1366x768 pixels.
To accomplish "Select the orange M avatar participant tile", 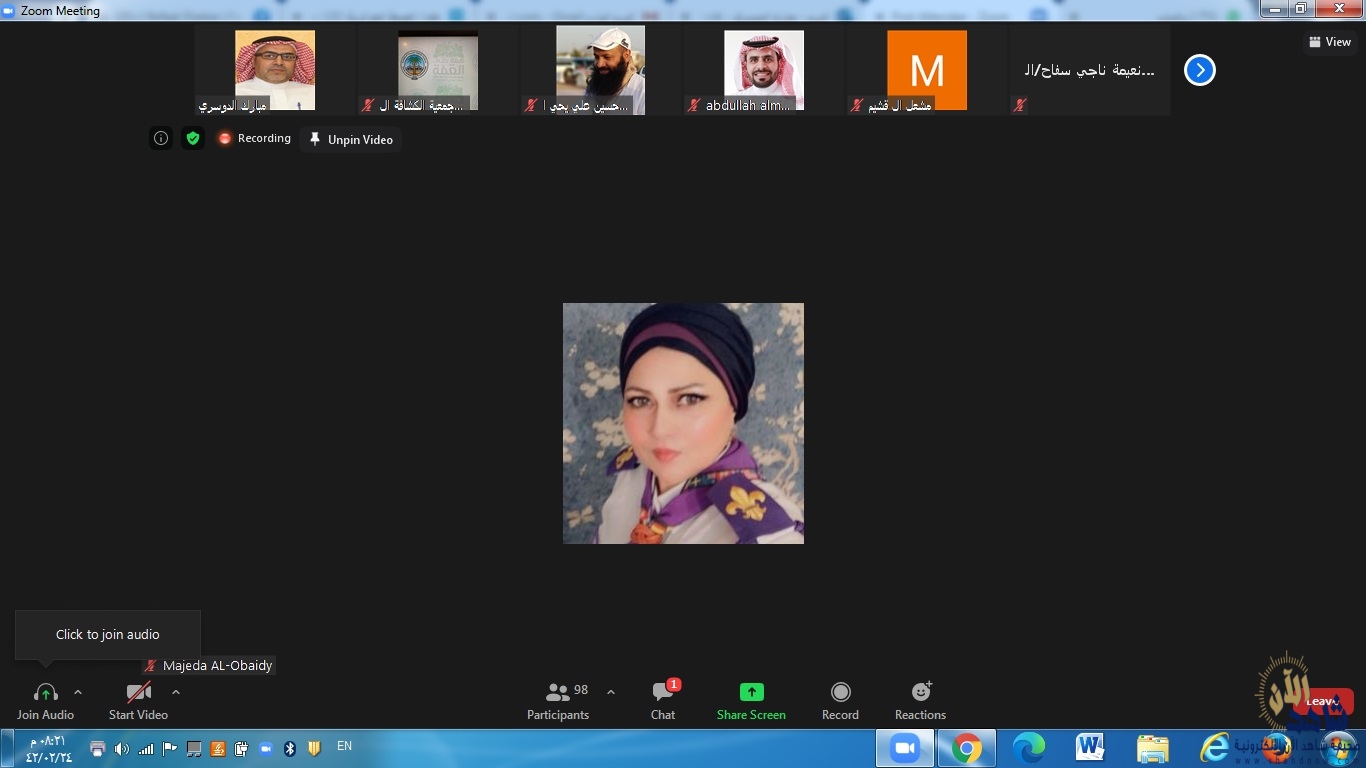I will [927, 70].
